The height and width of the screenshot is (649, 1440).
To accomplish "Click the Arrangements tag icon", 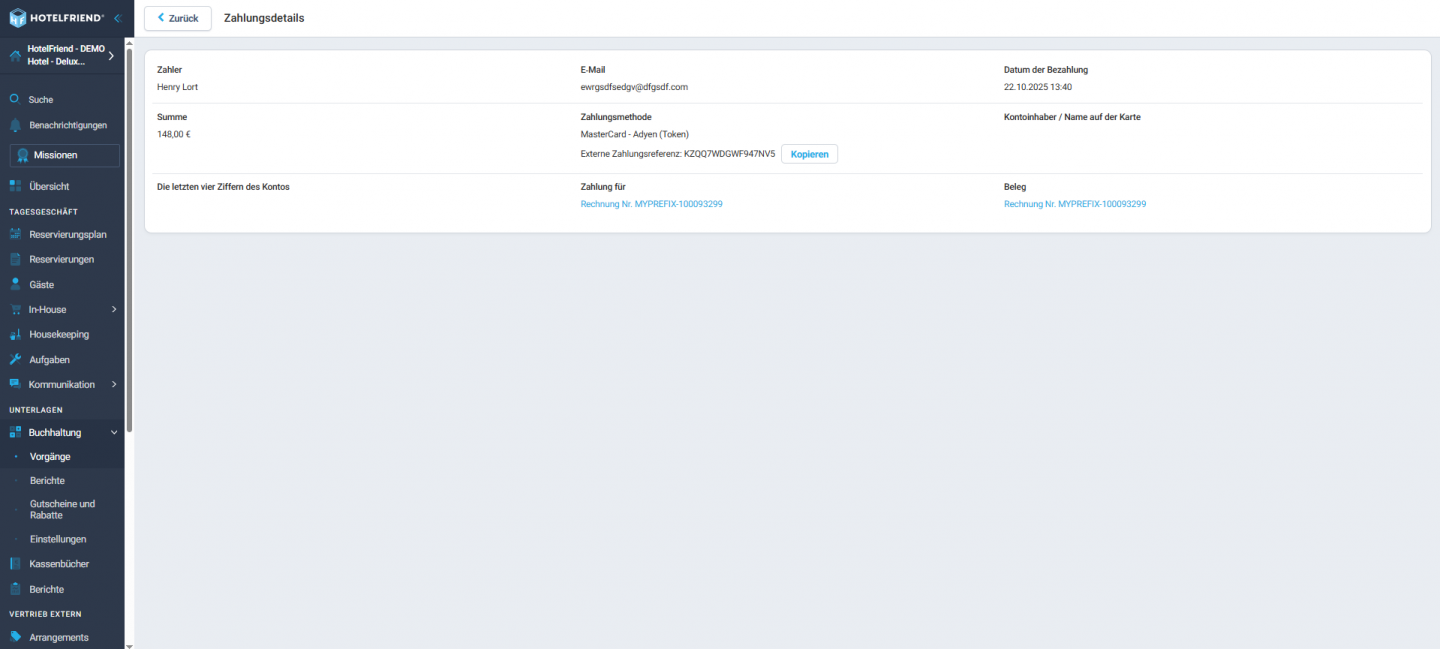I will [x=15, y=637].
